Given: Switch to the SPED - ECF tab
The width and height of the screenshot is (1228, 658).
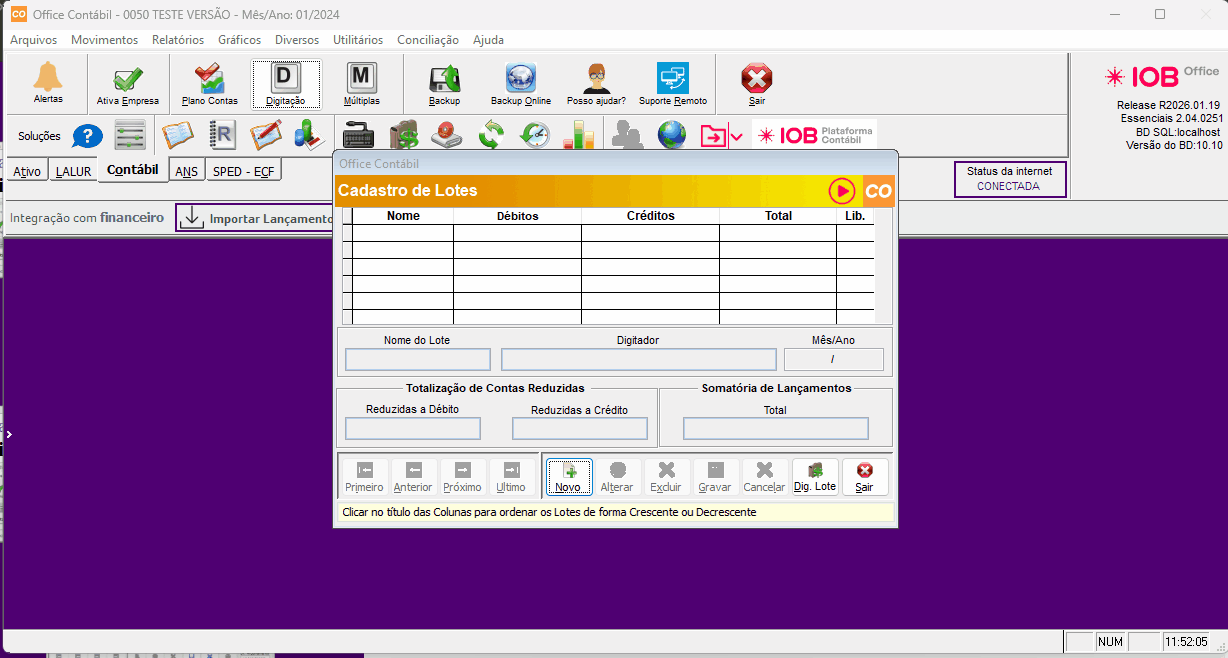Looking at the screenshot, I should (x=243, y=171).
